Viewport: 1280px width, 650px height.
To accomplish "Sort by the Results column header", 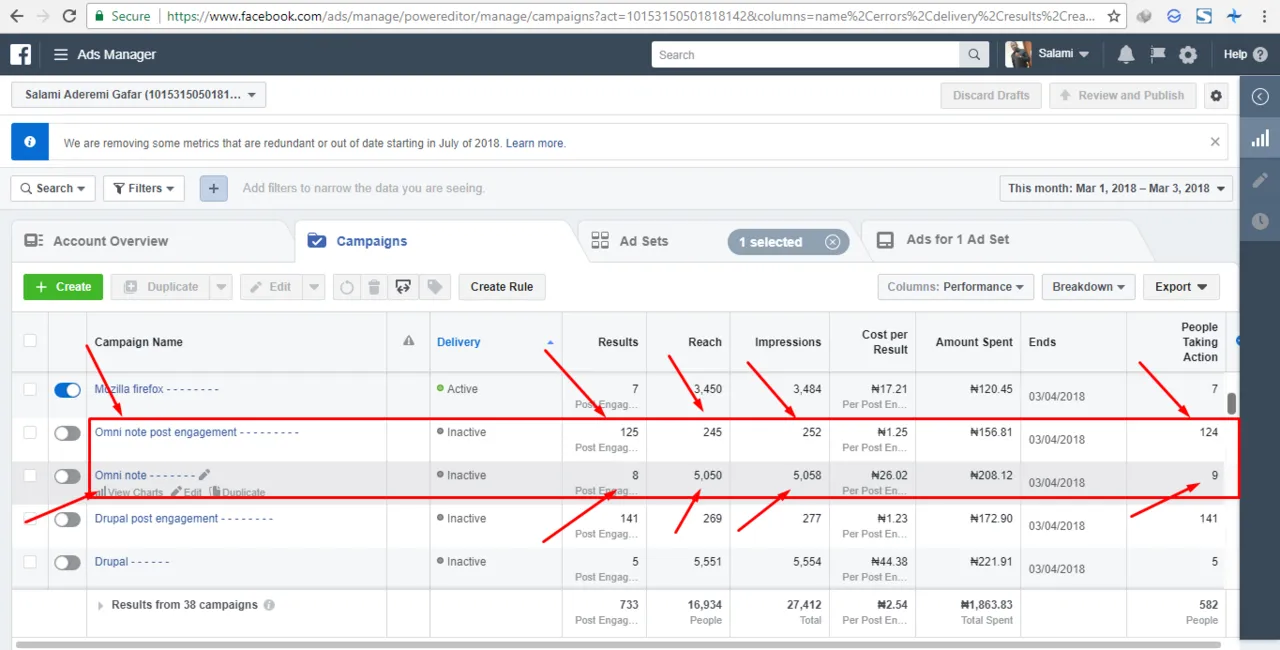I will [618, 342].
